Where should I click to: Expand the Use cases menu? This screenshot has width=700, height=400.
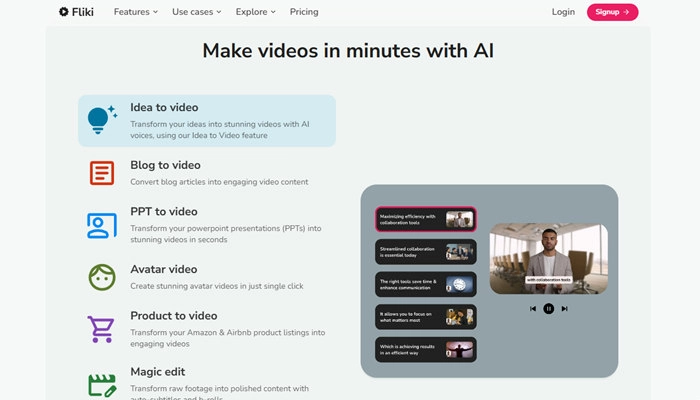[x=196, y=12]
